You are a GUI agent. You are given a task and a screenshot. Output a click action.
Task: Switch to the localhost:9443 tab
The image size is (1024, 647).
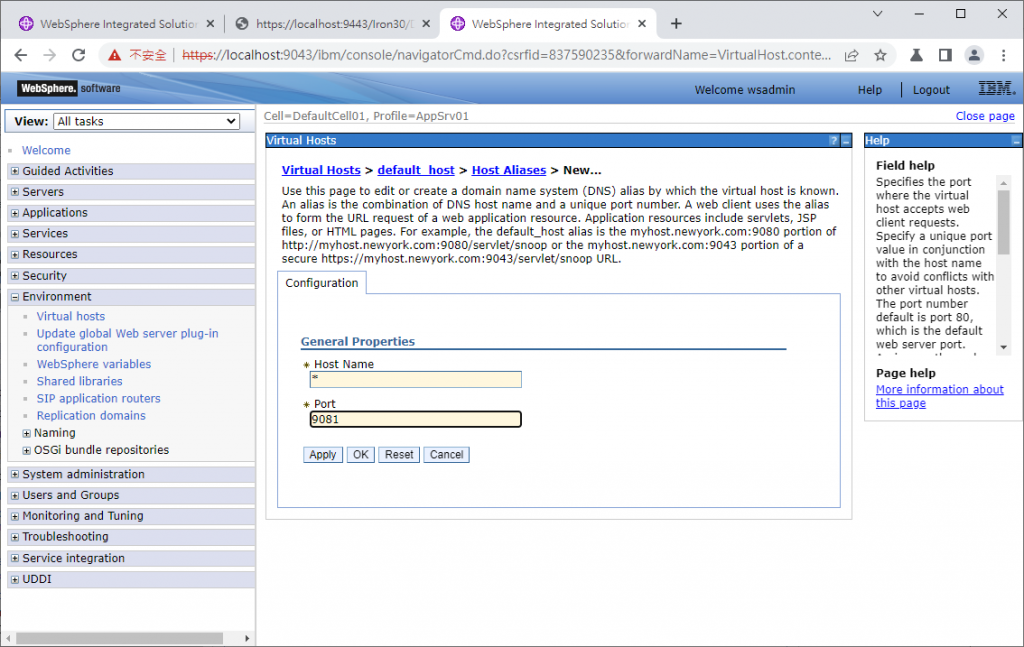click(x=333, y=24)
